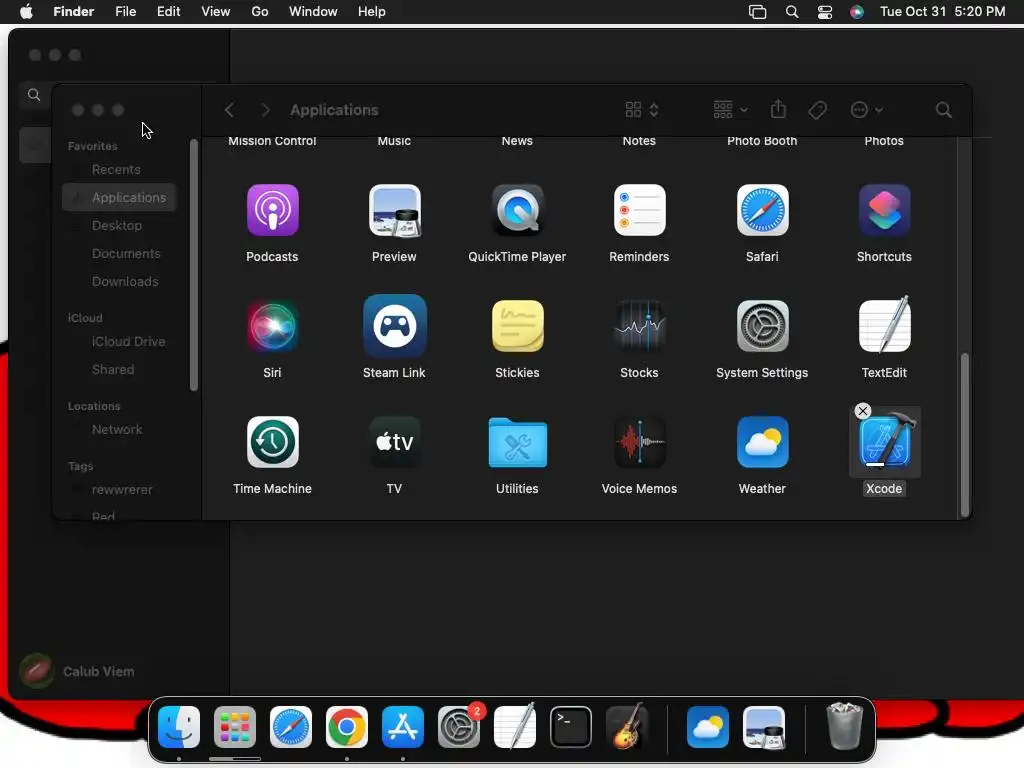Open Terminal from the Dock
The width and height of the screenshot is (1024, 768).
coord(571,727)
